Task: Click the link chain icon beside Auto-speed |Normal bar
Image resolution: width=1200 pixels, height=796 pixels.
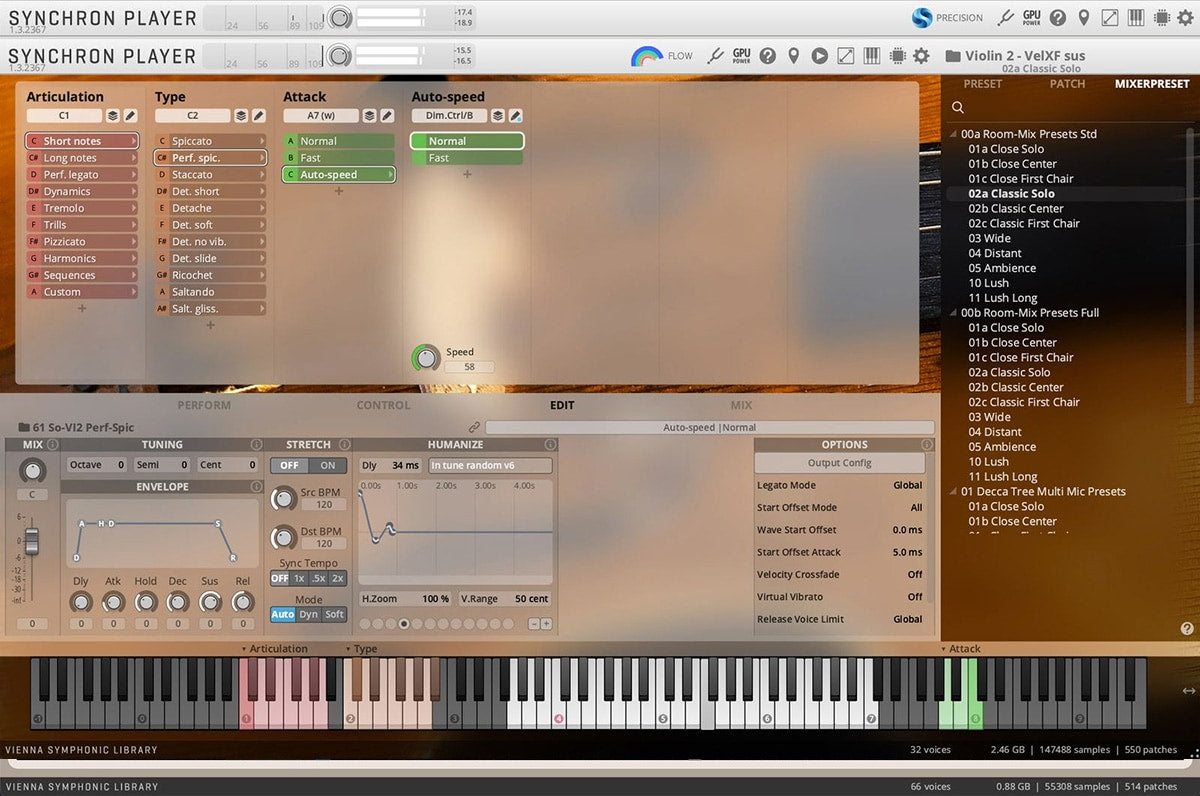Action: click(474, 427)
